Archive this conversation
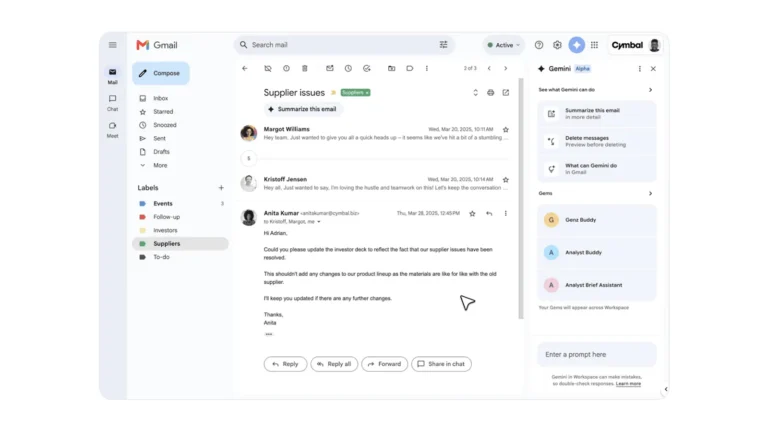This screenshot has width=768, height=432. coord(268,69)
